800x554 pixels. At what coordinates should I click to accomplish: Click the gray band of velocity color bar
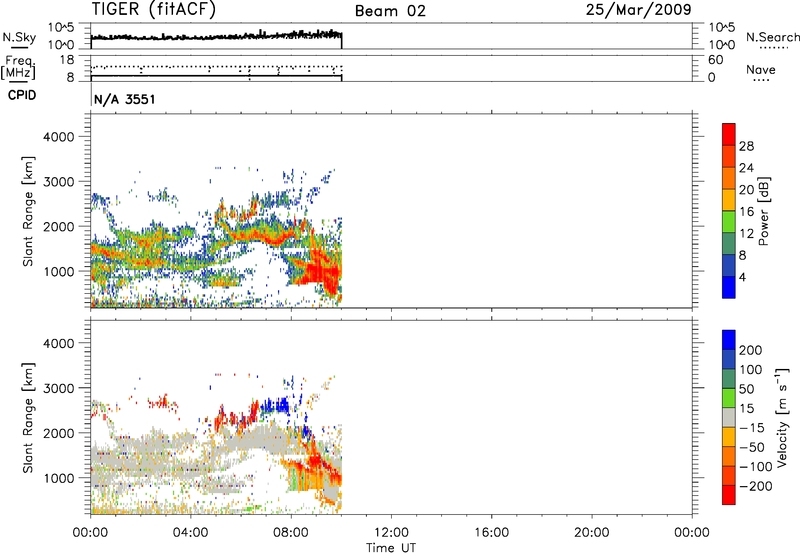[x=729, y=418]
